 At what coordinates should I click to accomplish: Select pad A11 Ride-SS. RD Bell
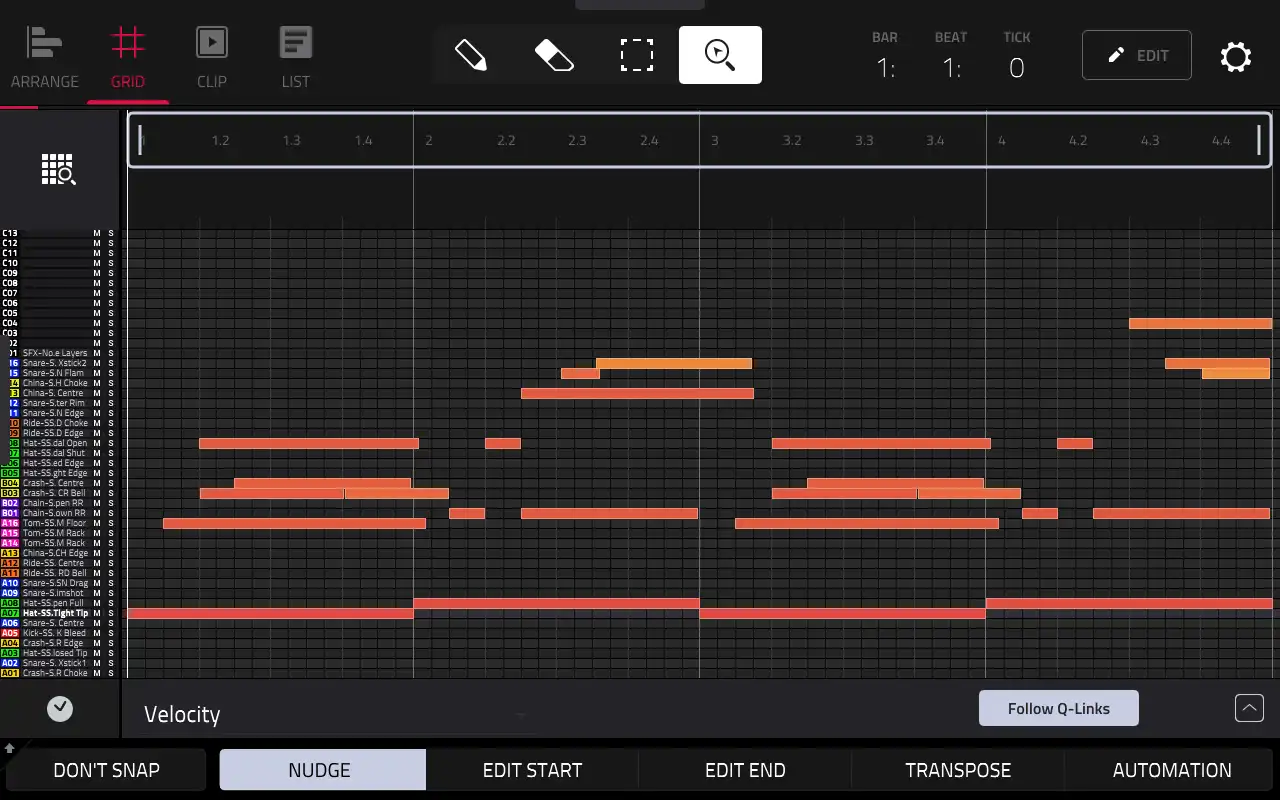click(x=45, y=573)
